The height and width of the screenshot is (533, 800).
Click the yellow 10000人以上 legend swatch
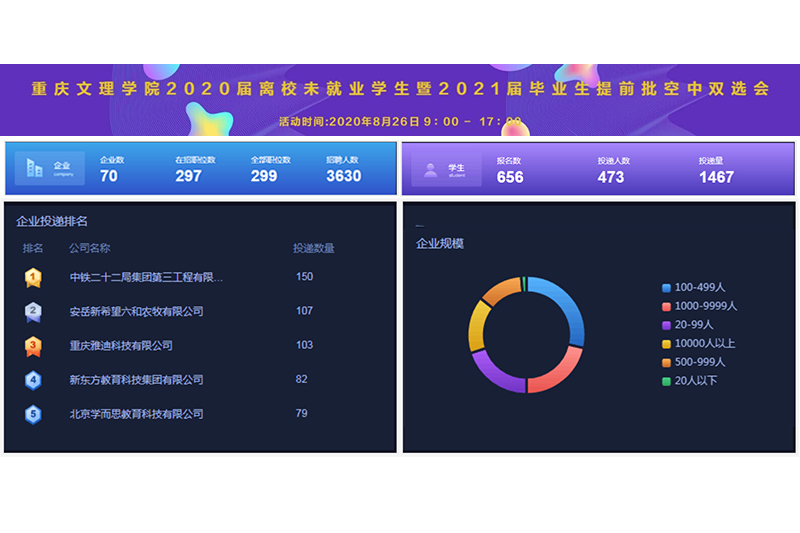(666, 344)
